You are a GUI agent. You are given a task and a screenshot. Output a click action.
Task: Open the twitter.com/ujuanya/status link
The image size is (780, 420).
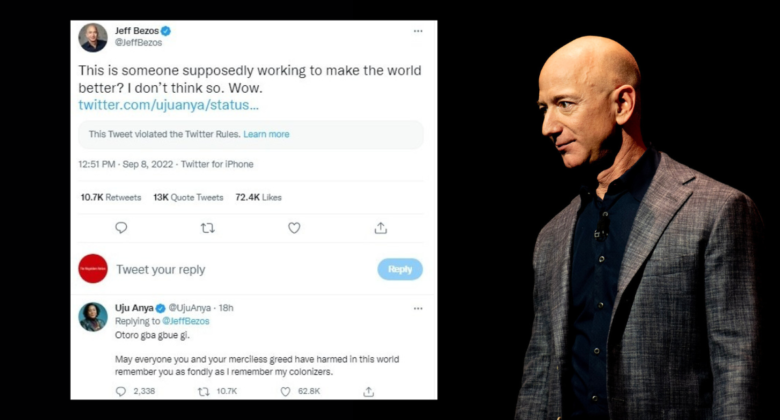pyautogui.click(x=169, y=105)
